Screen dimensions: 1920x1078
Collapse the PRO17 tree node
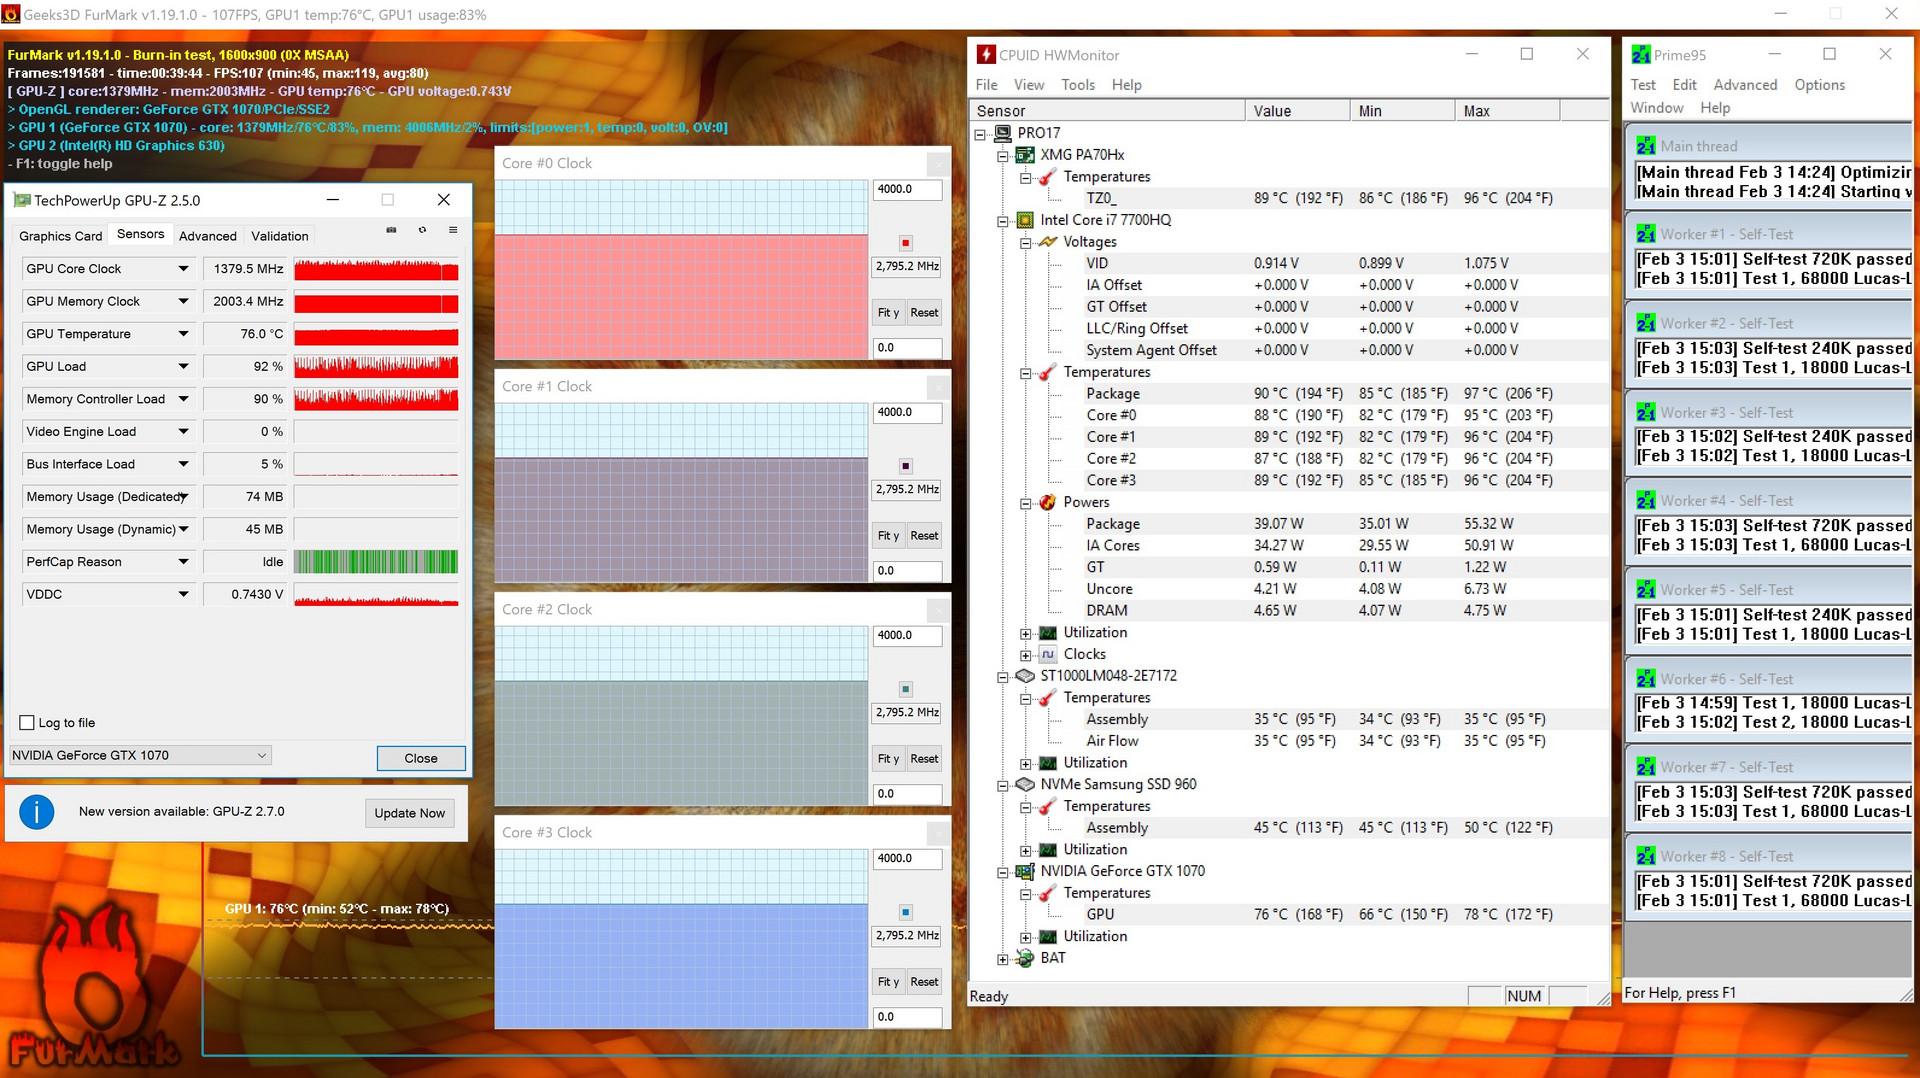coord(981,134)
